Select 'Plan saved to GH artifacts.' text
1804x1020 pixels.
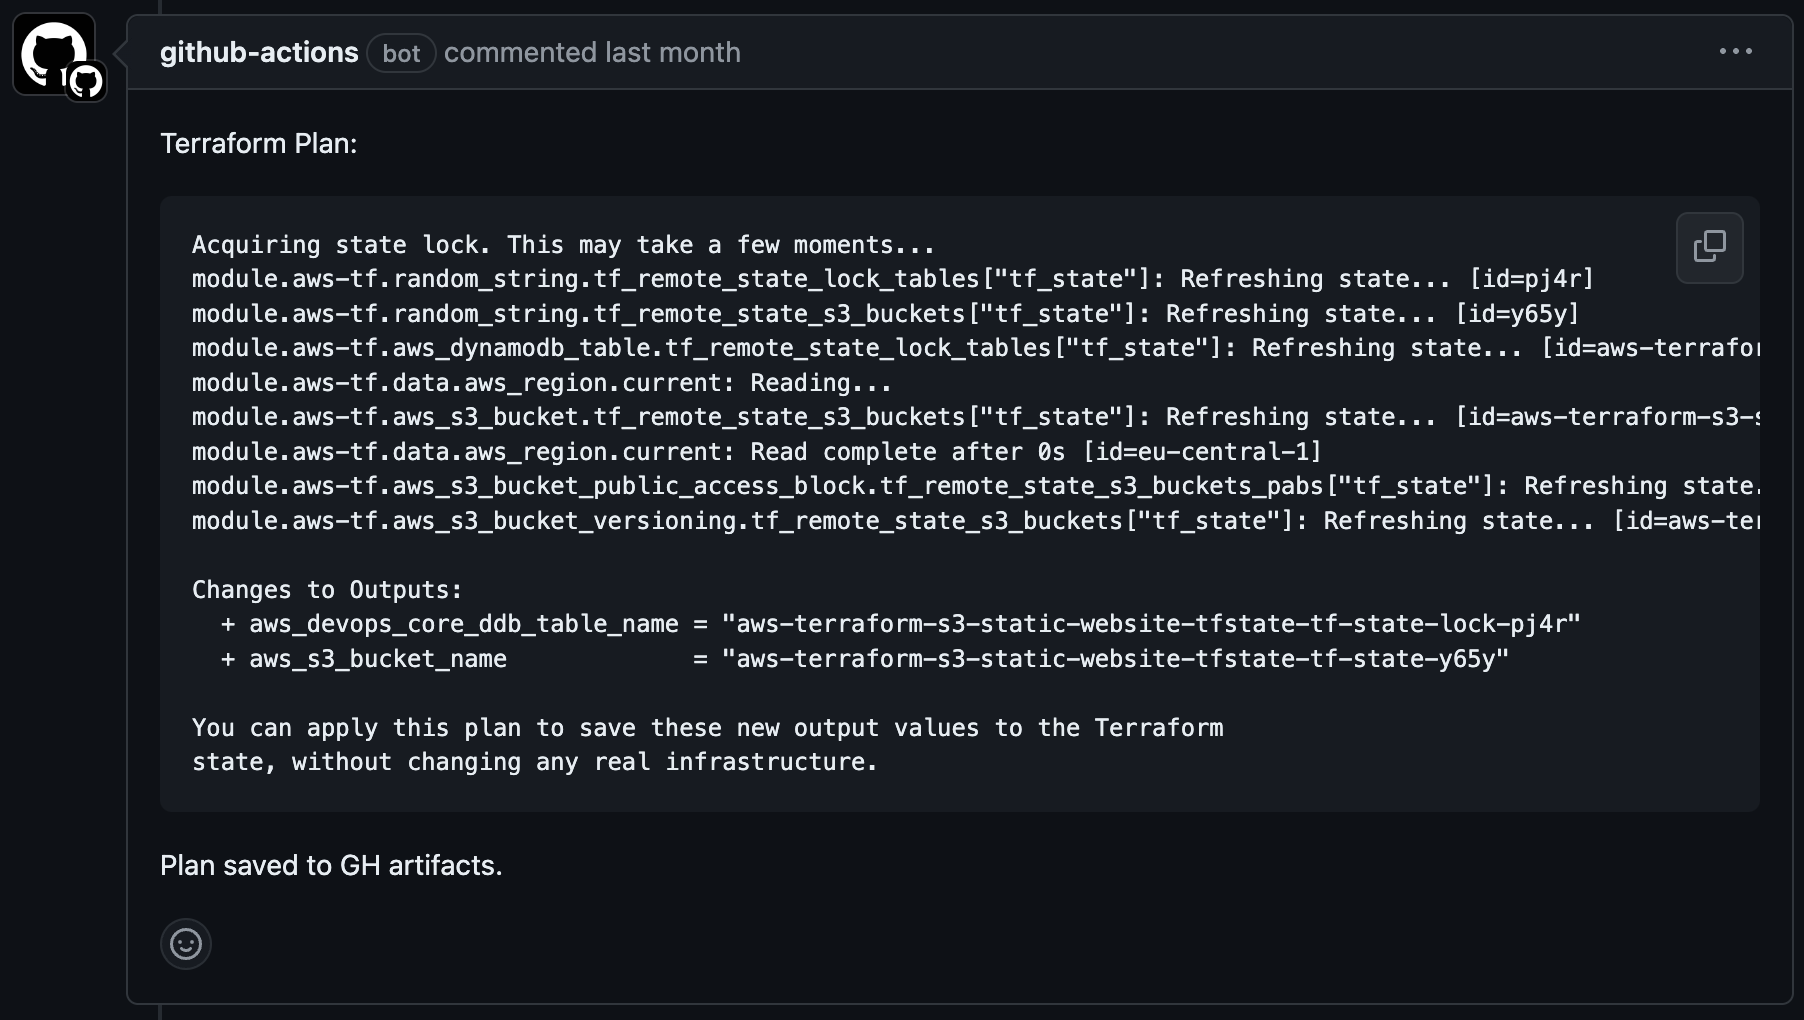click(331, 865)
